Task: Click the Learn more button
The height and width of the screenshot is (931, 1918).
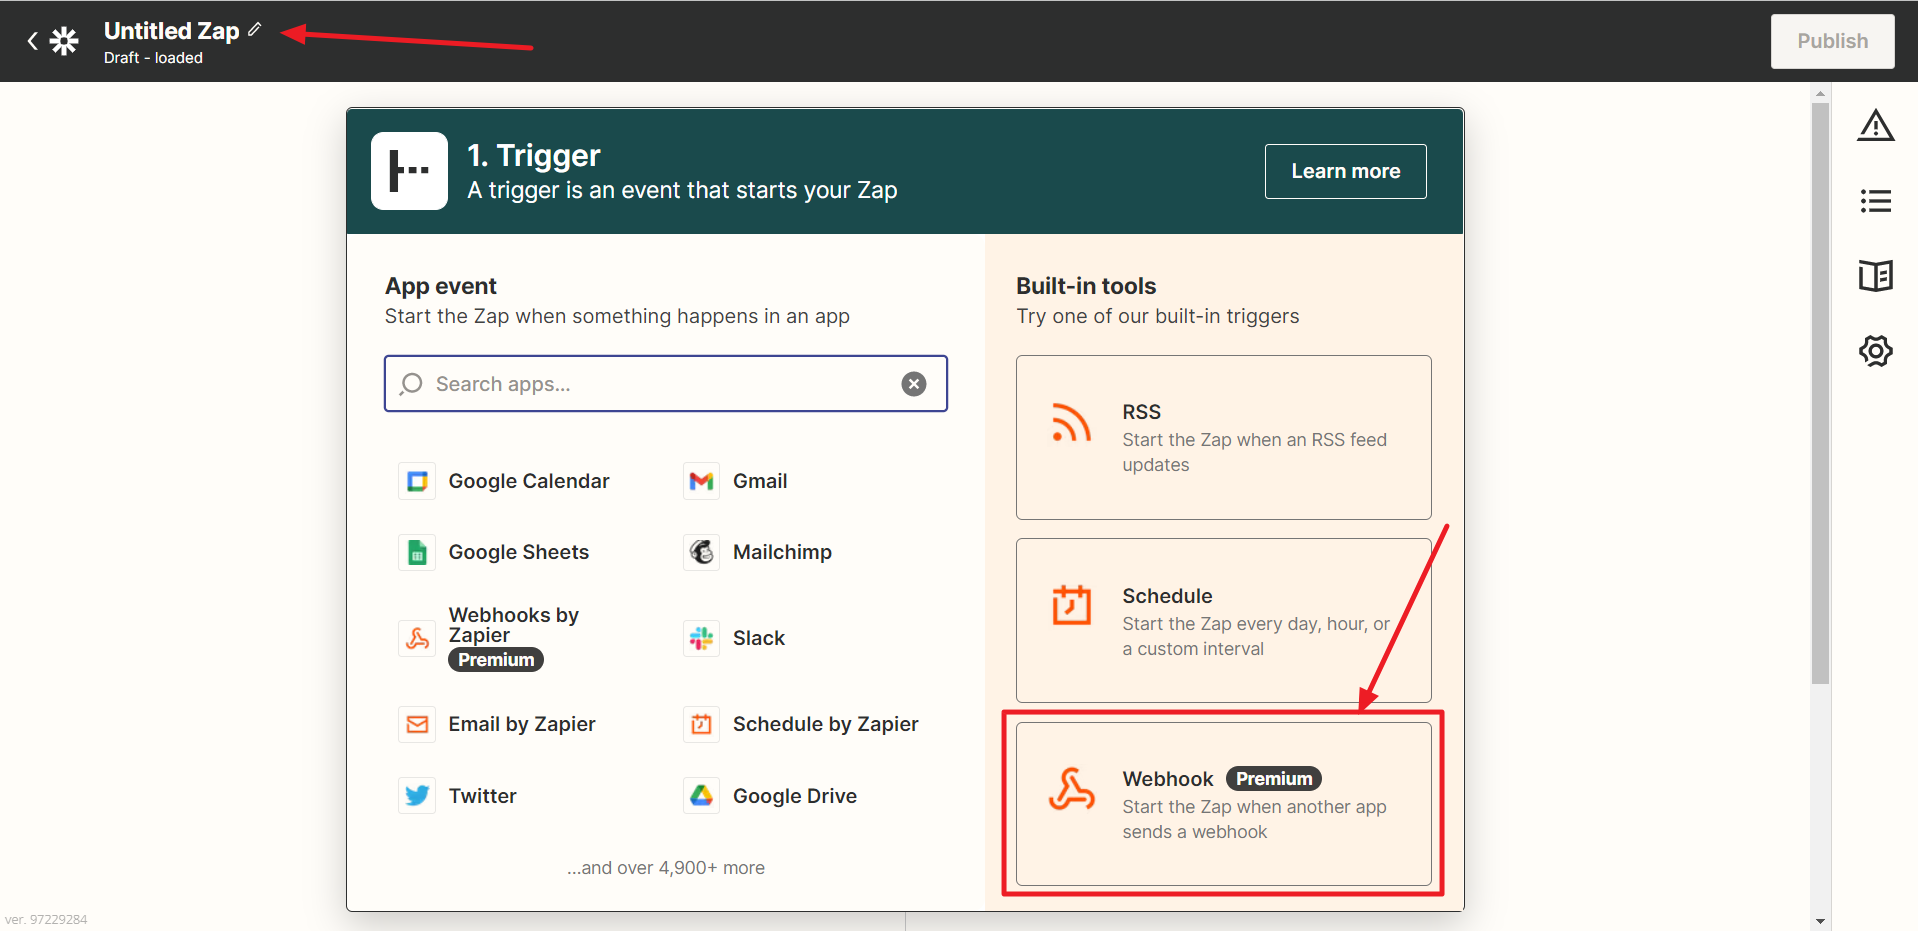Action: [1345, 171]
